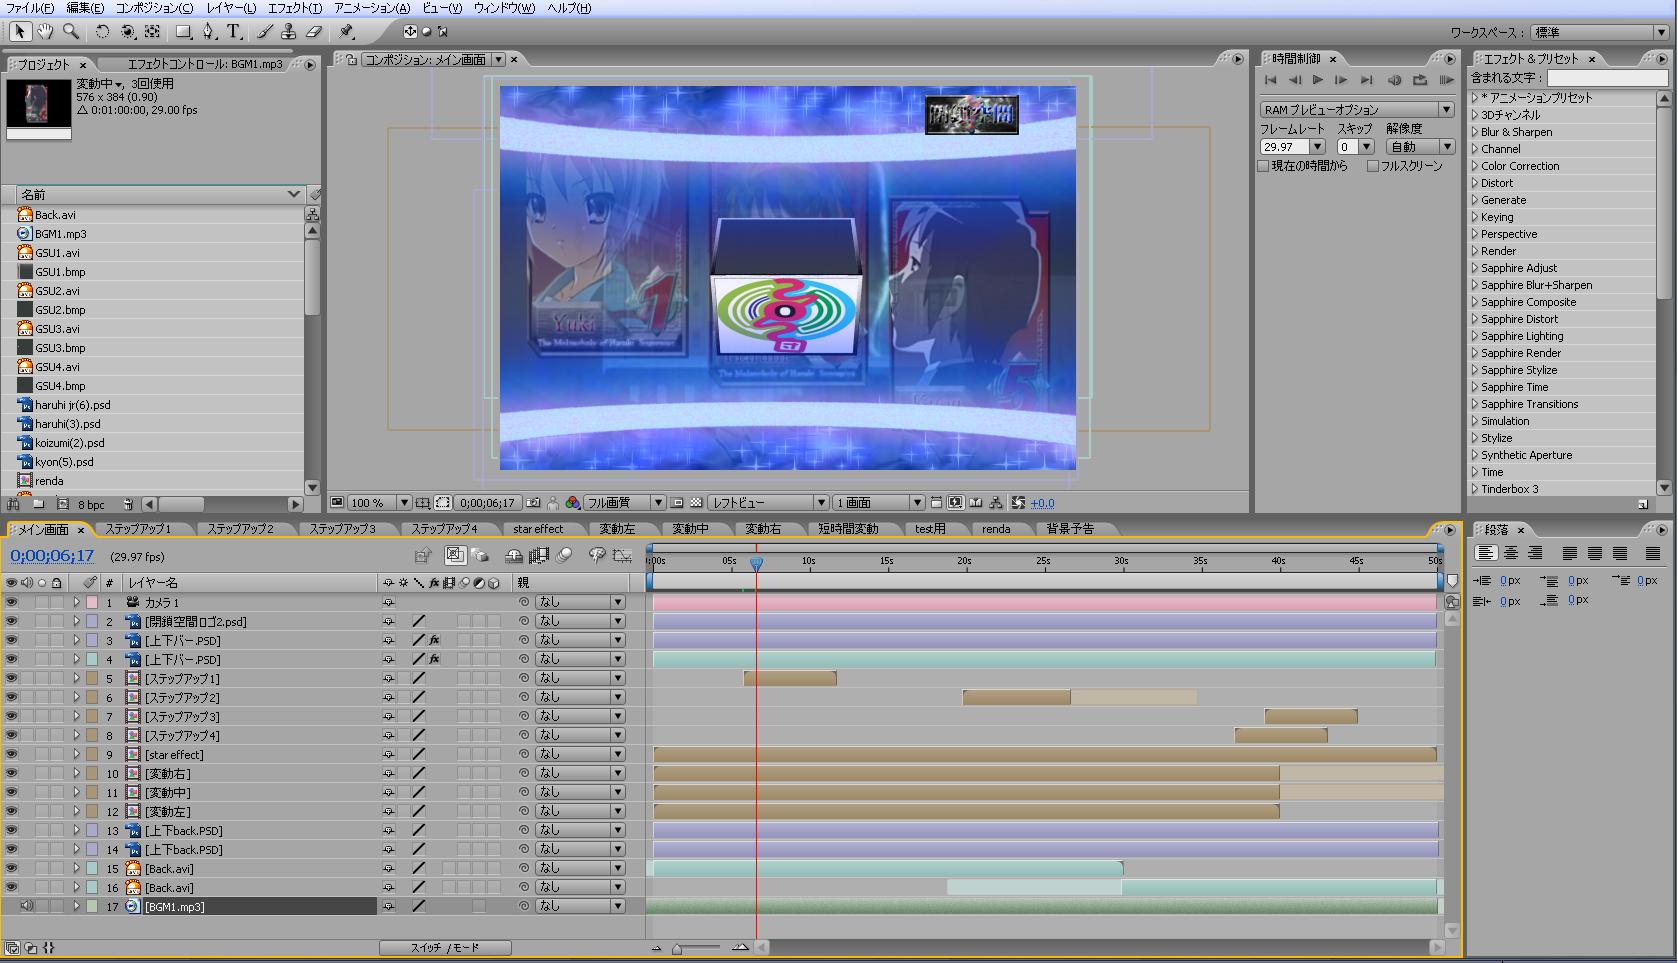Click the exposure +0.0 value
1678x963 pixels.
tap(1042, 503)
